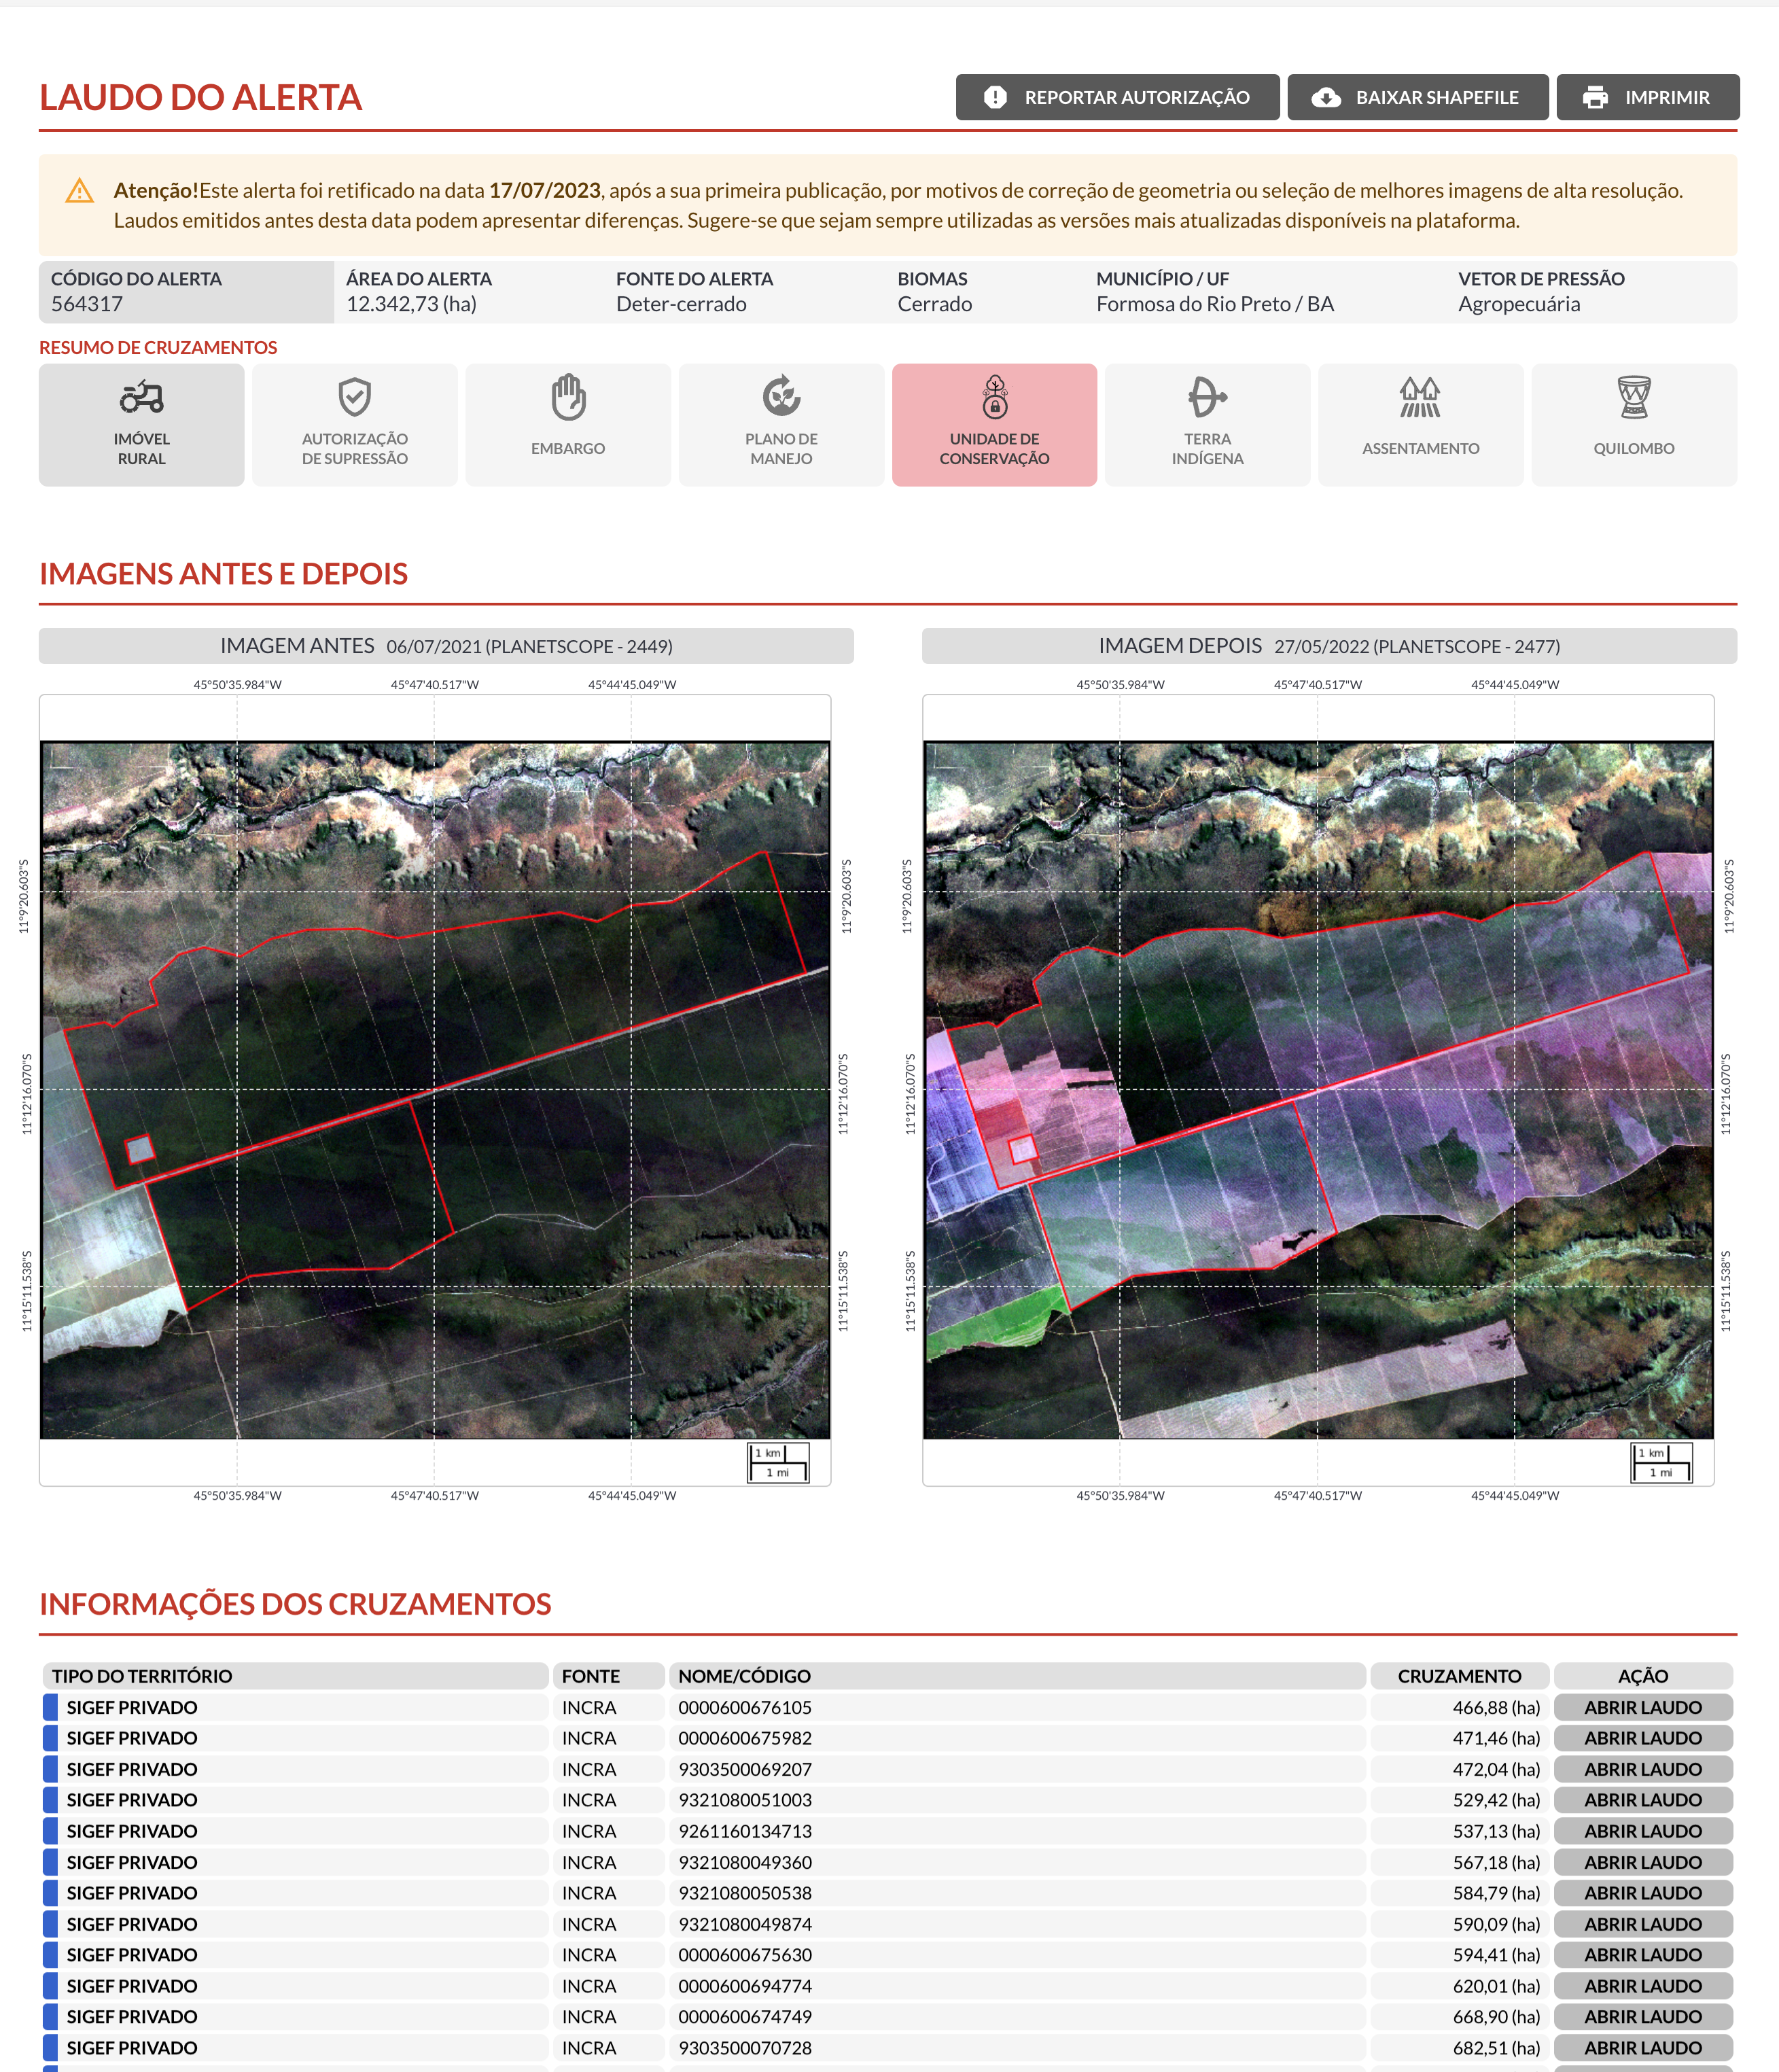Click the Imagem Antes satellite map
Image resolution: width=1779 pixels, height=2072 pixels.
(x=435, y=1090)
